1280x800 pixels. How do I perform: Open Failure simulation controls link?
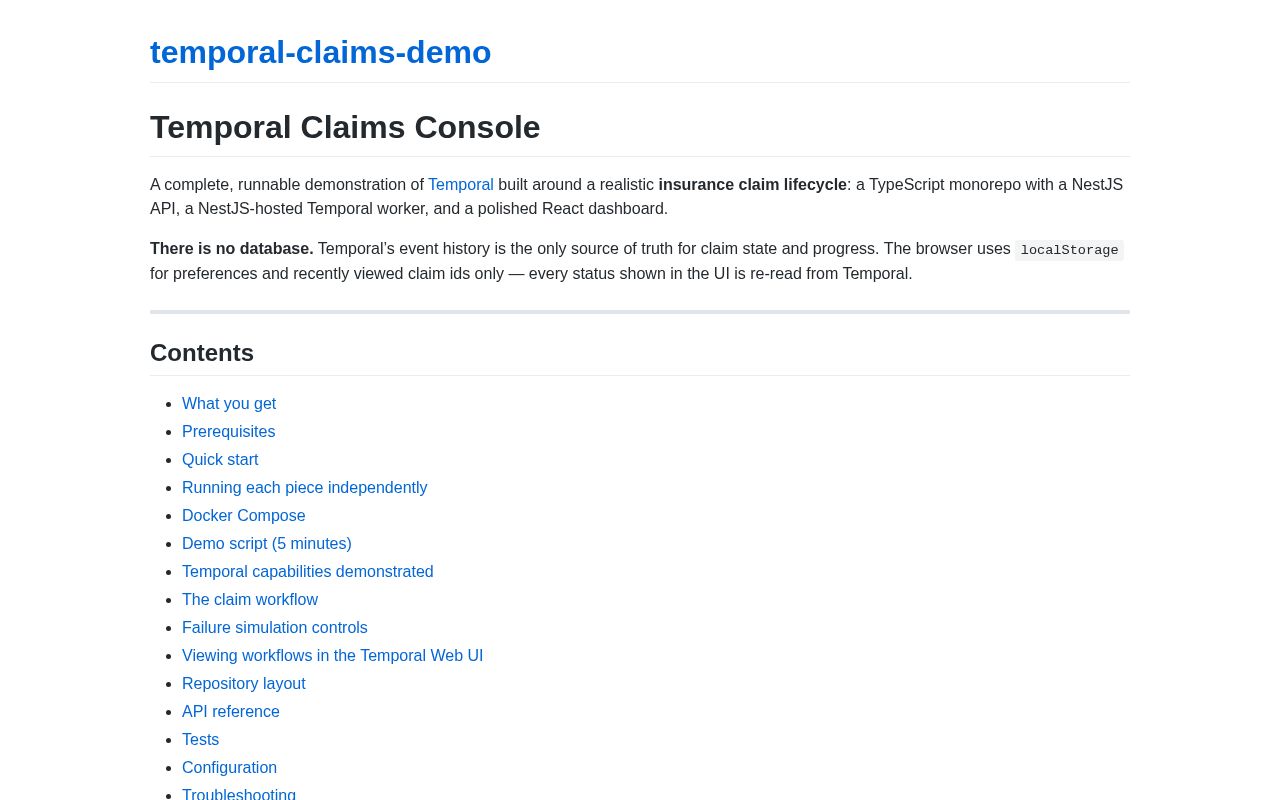click(275, 628)
